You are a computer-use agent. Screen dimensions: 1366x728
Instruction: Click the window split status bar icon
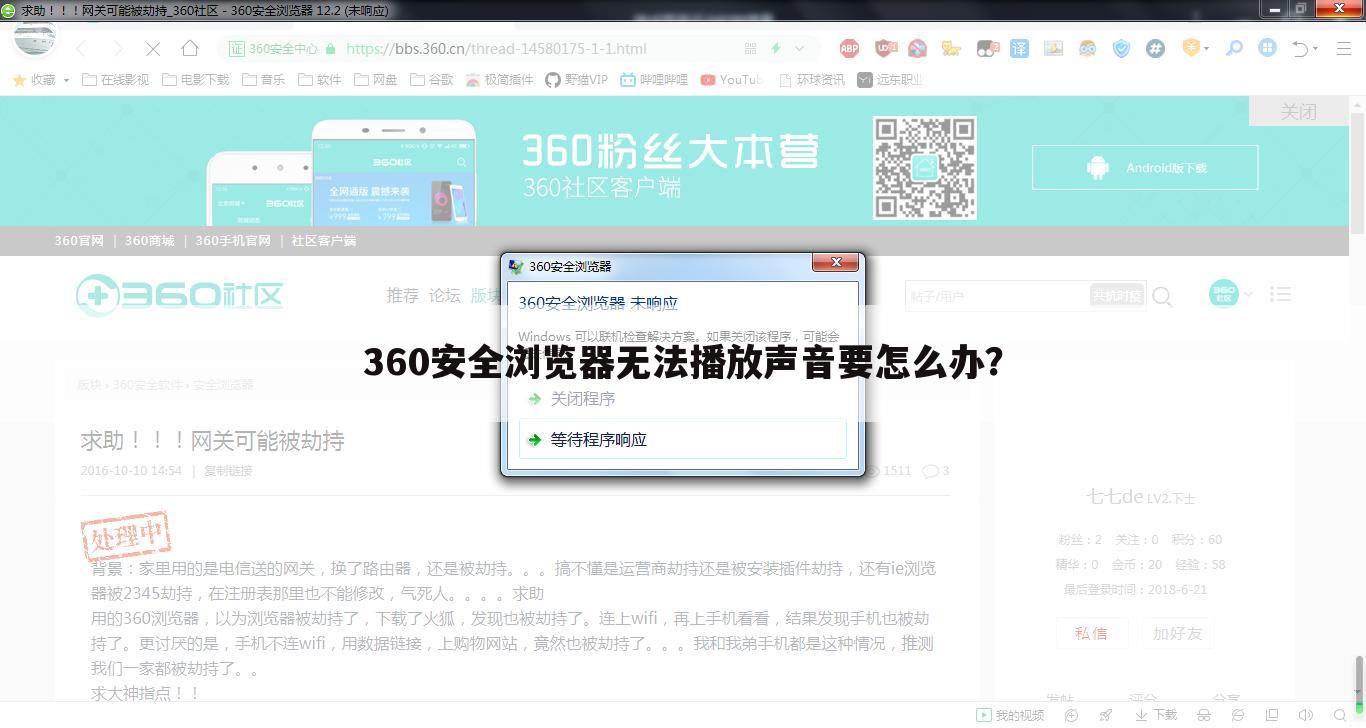[1272, 715]
